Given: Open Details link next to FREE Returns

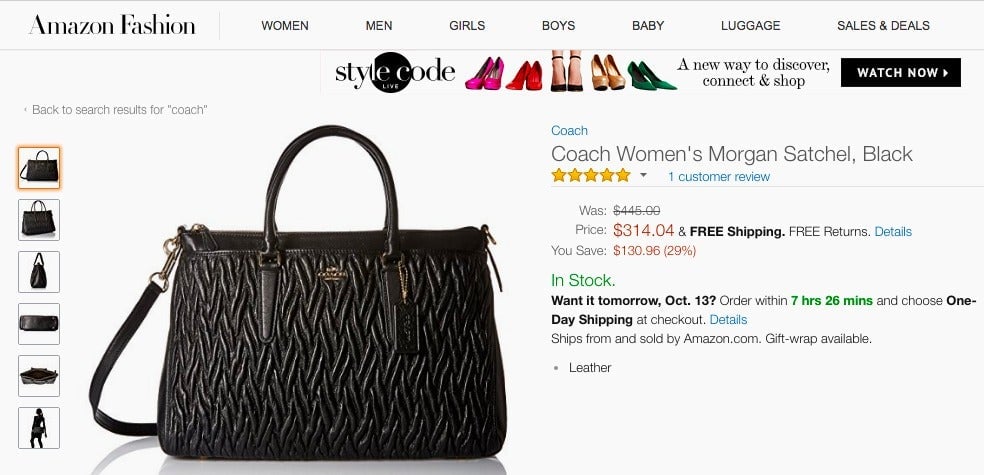Looking at the screenshot, I should 893,232.
